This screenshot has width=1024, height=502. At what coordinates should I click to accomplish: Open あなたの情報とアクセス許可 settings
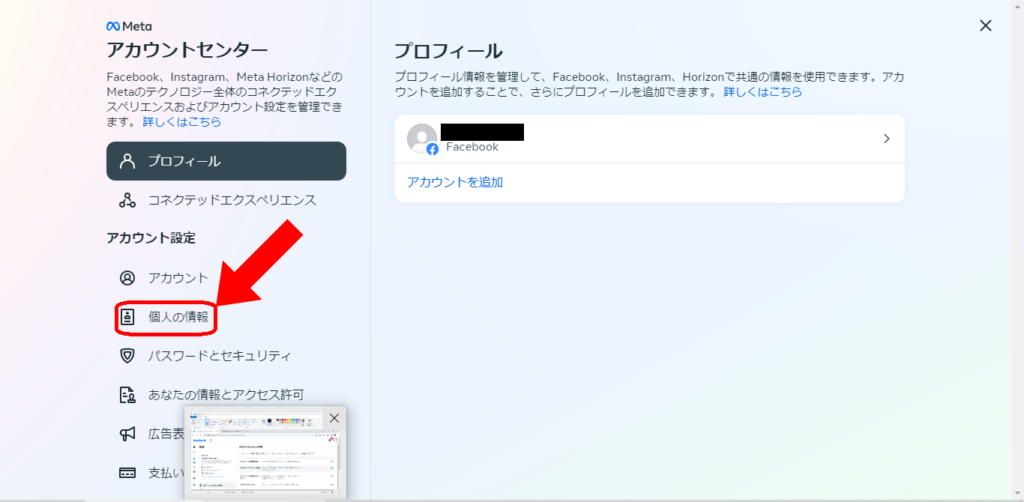point(226,394)
